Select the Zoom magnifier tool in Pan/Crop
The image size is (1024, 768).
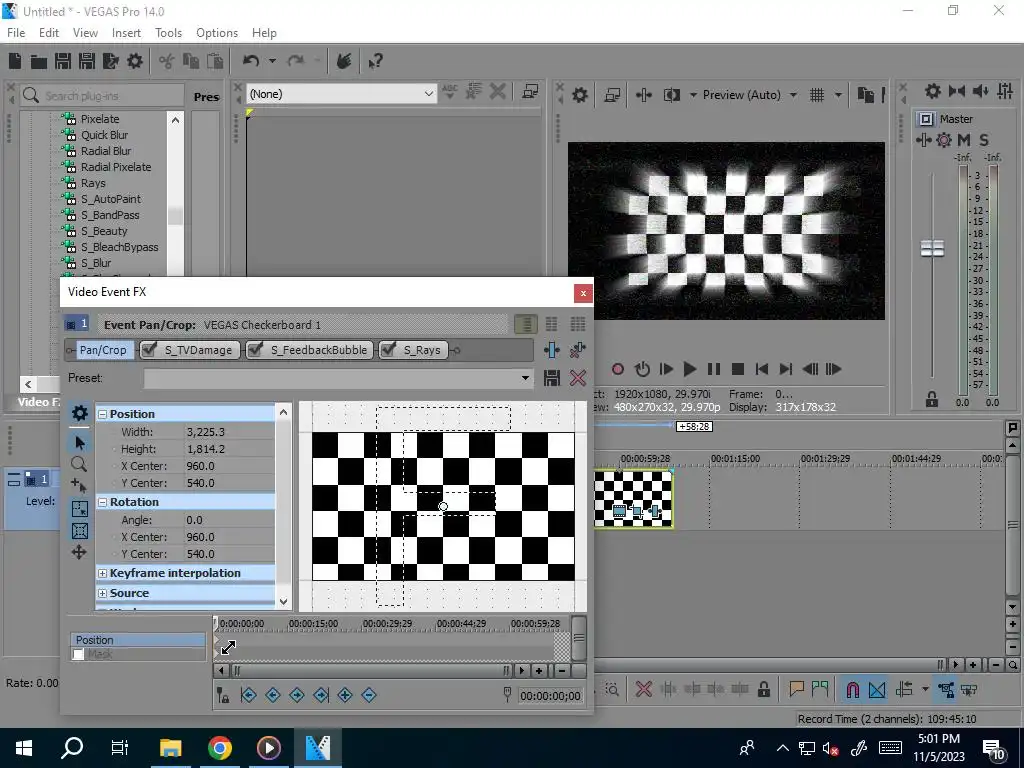pyautogui.click(x=79, y=464)
